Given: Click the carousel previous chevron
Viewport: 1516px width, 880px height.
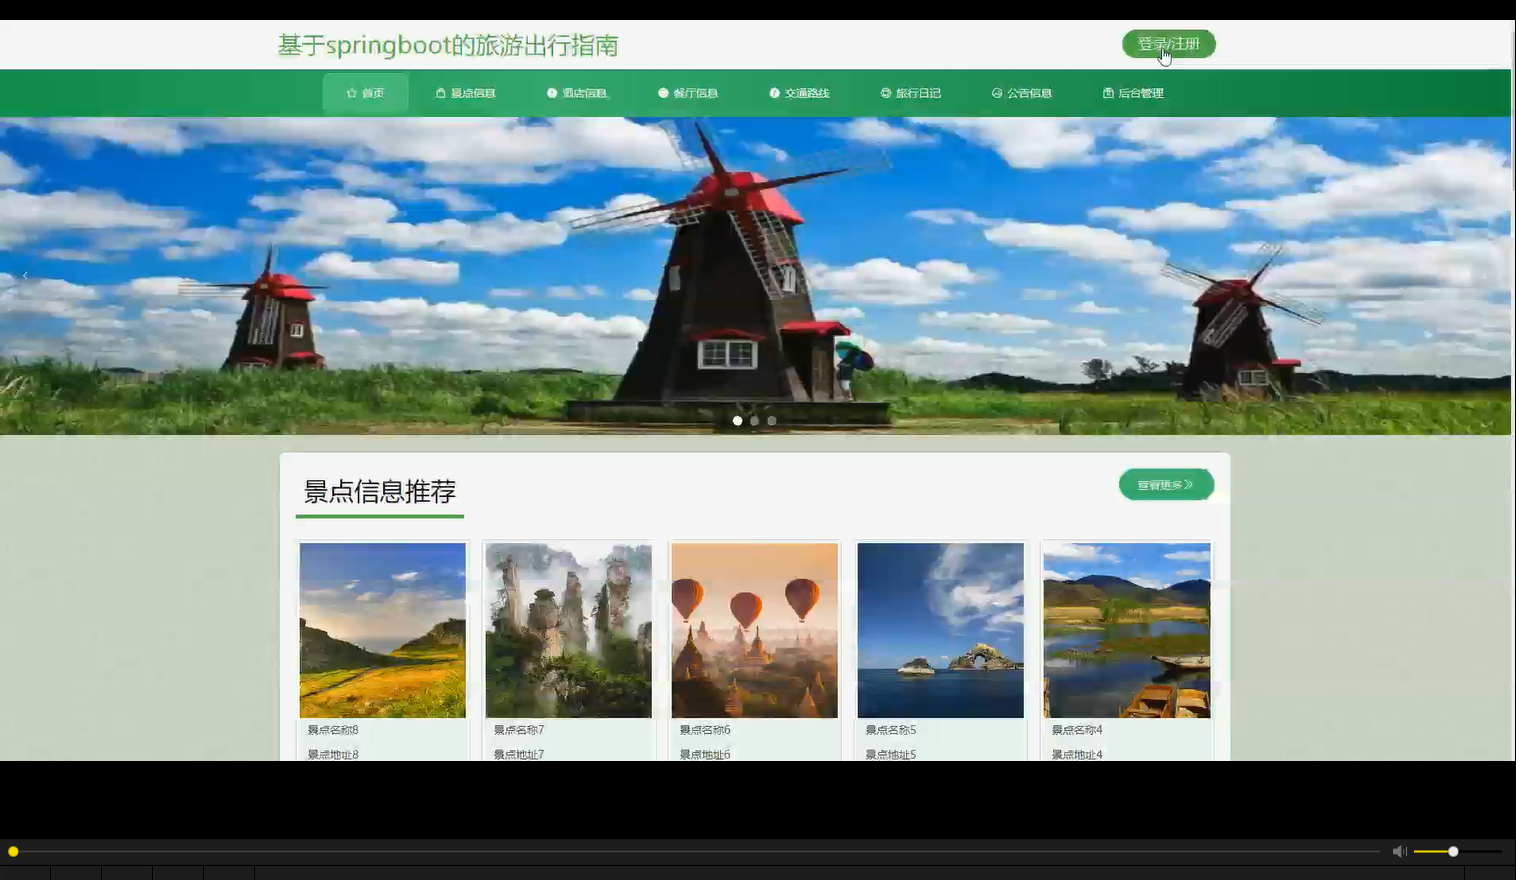Looking at the screenshot, I should [24, 274].
